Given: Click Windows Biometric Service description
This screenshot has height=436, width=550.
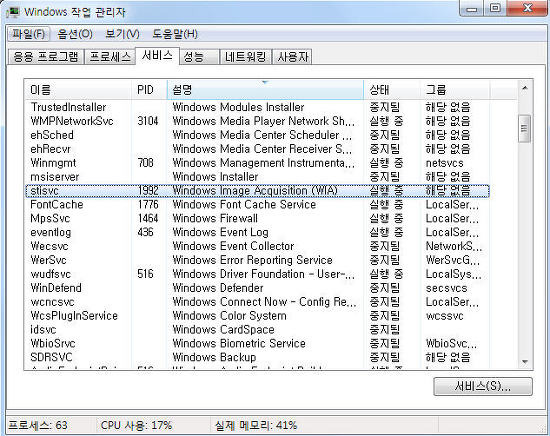Looking at the screenshot, I should tap(239, 343).
